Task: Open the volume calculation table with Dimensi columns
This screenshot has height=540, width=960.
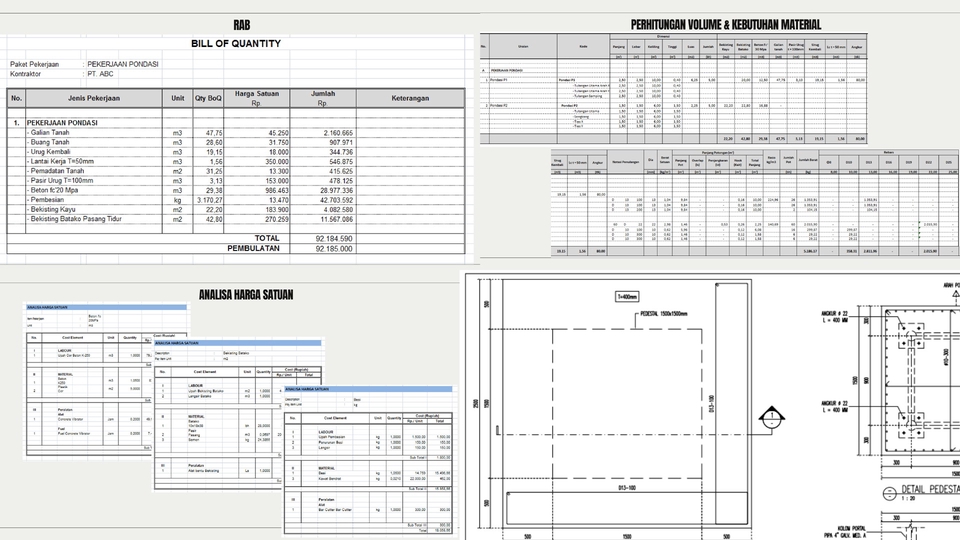Action: pyautogui.click(x=673, y=89)
